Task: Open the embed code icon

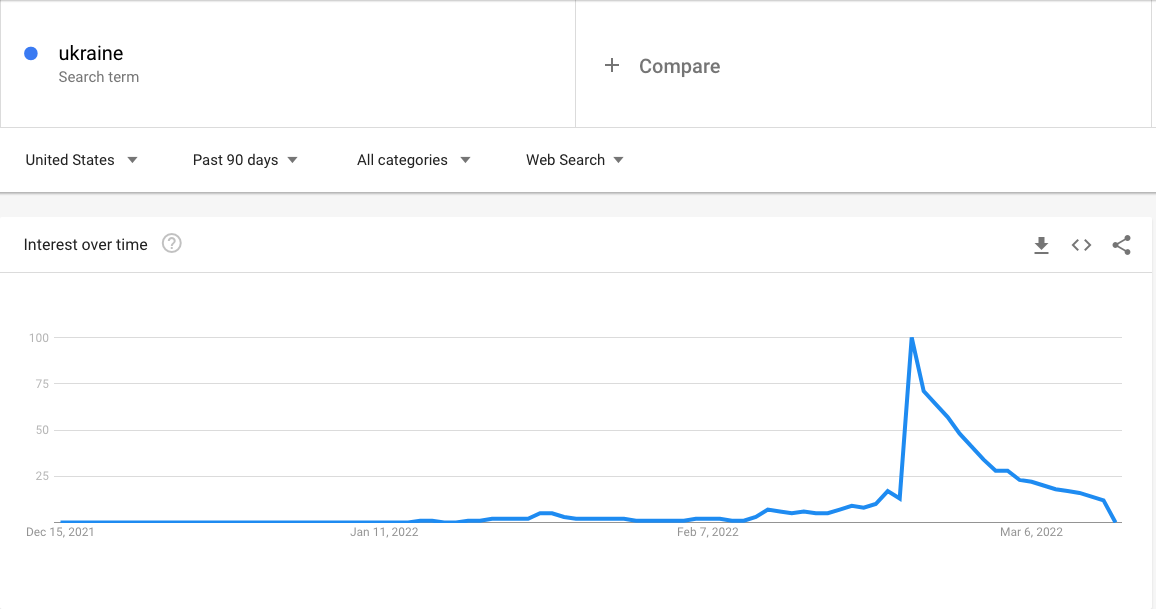Action: [1082, 245]
